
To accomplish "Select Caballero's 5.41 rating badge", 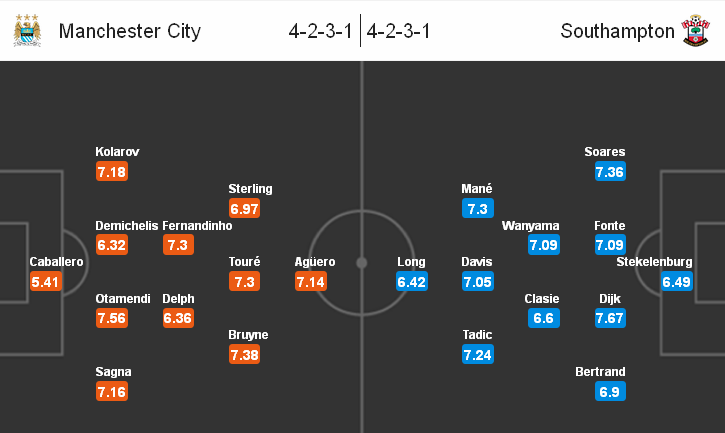I will pyautogui.click(x=46, y=281).
